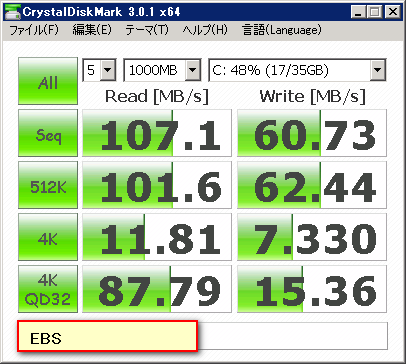Close the CrystalDiskMark window
Screen dimensions: 406x364
pyautogui.click(x=393, y=12)
